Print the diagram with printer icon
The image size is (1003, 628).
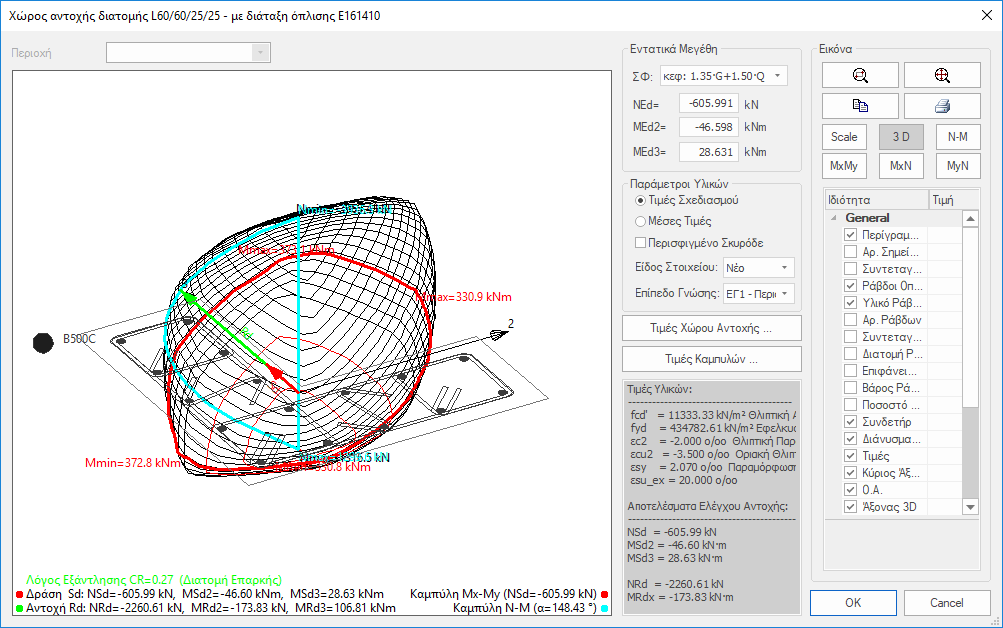coord(942,106)
